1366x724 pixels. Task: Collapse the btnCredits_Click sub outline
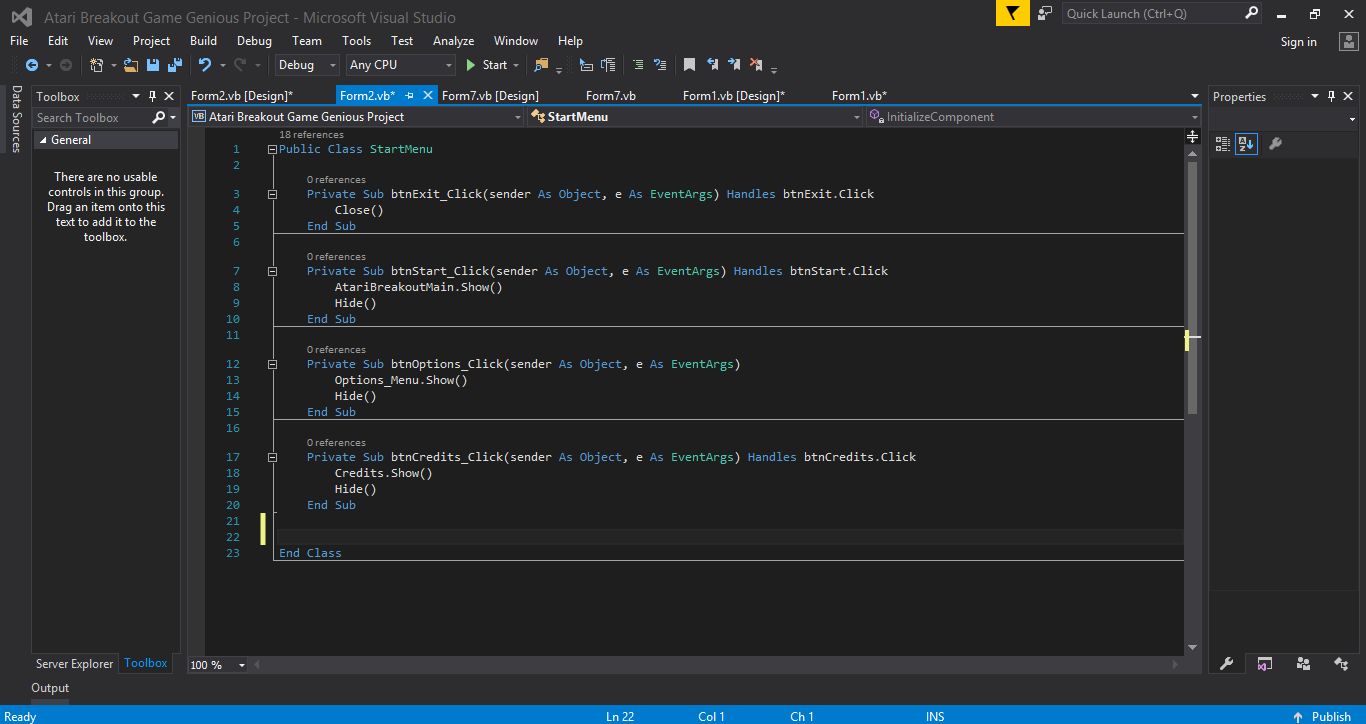click(x=272, y=457)
